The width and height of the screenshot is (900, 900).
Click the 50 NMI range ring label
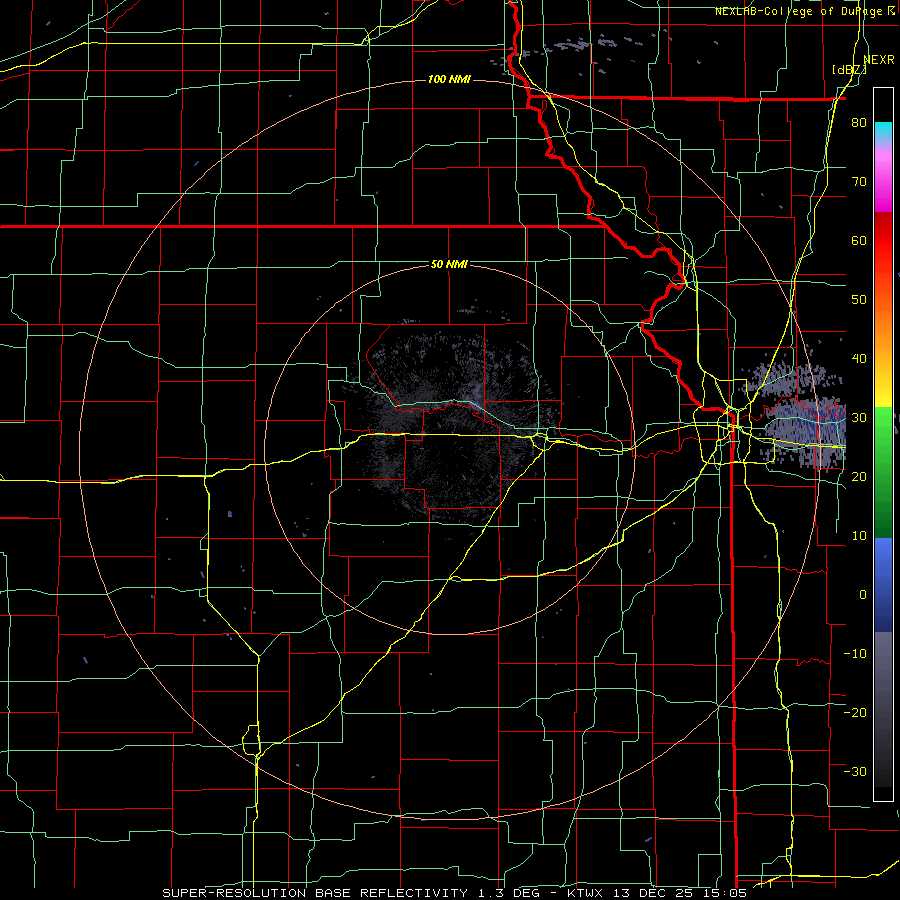point(449,265)
